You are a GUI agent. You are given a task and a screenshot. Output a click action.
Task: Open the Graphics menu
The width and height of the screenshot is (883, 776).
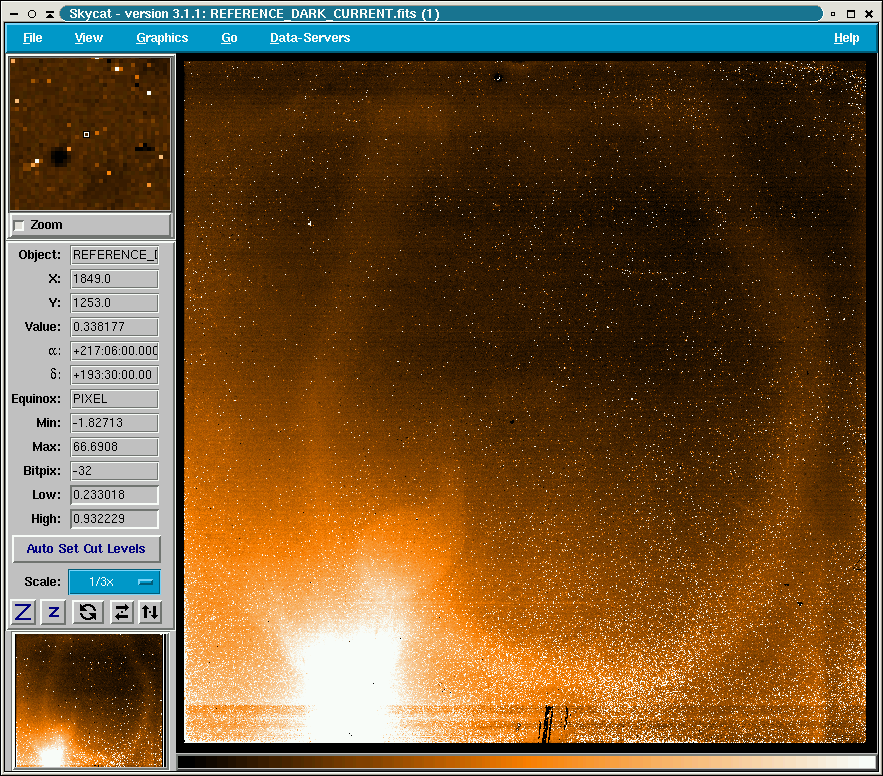pyautogui.click(x=162, y=38)
